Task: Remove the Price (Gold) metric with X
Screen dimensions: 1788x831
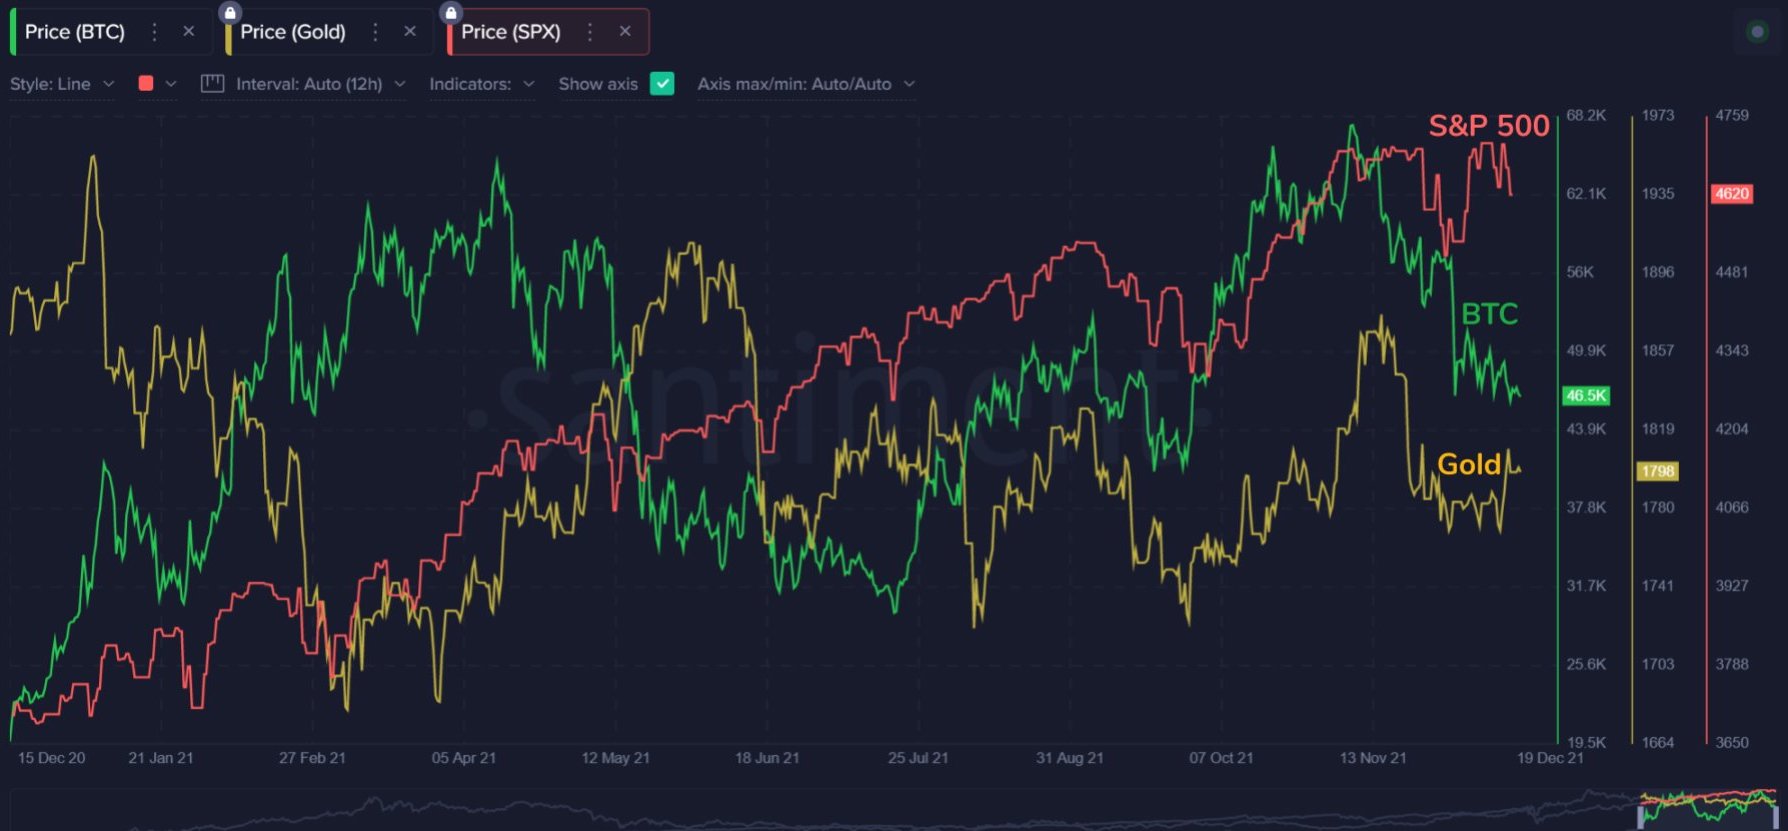Action: pos(410,32)
